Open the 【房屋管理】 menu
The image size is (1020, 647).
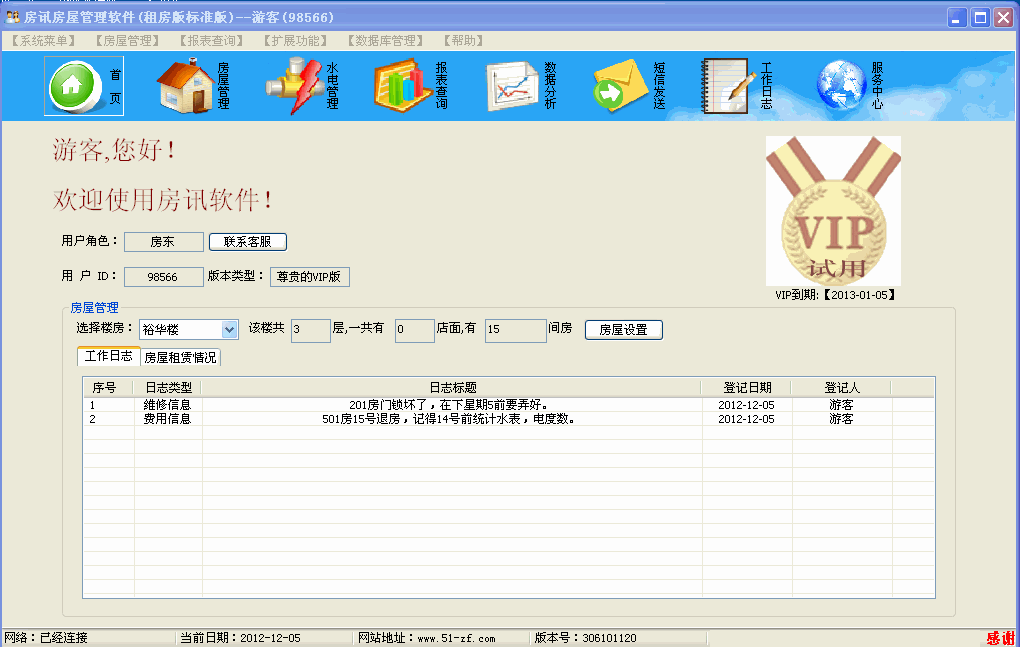pos(127,40)
